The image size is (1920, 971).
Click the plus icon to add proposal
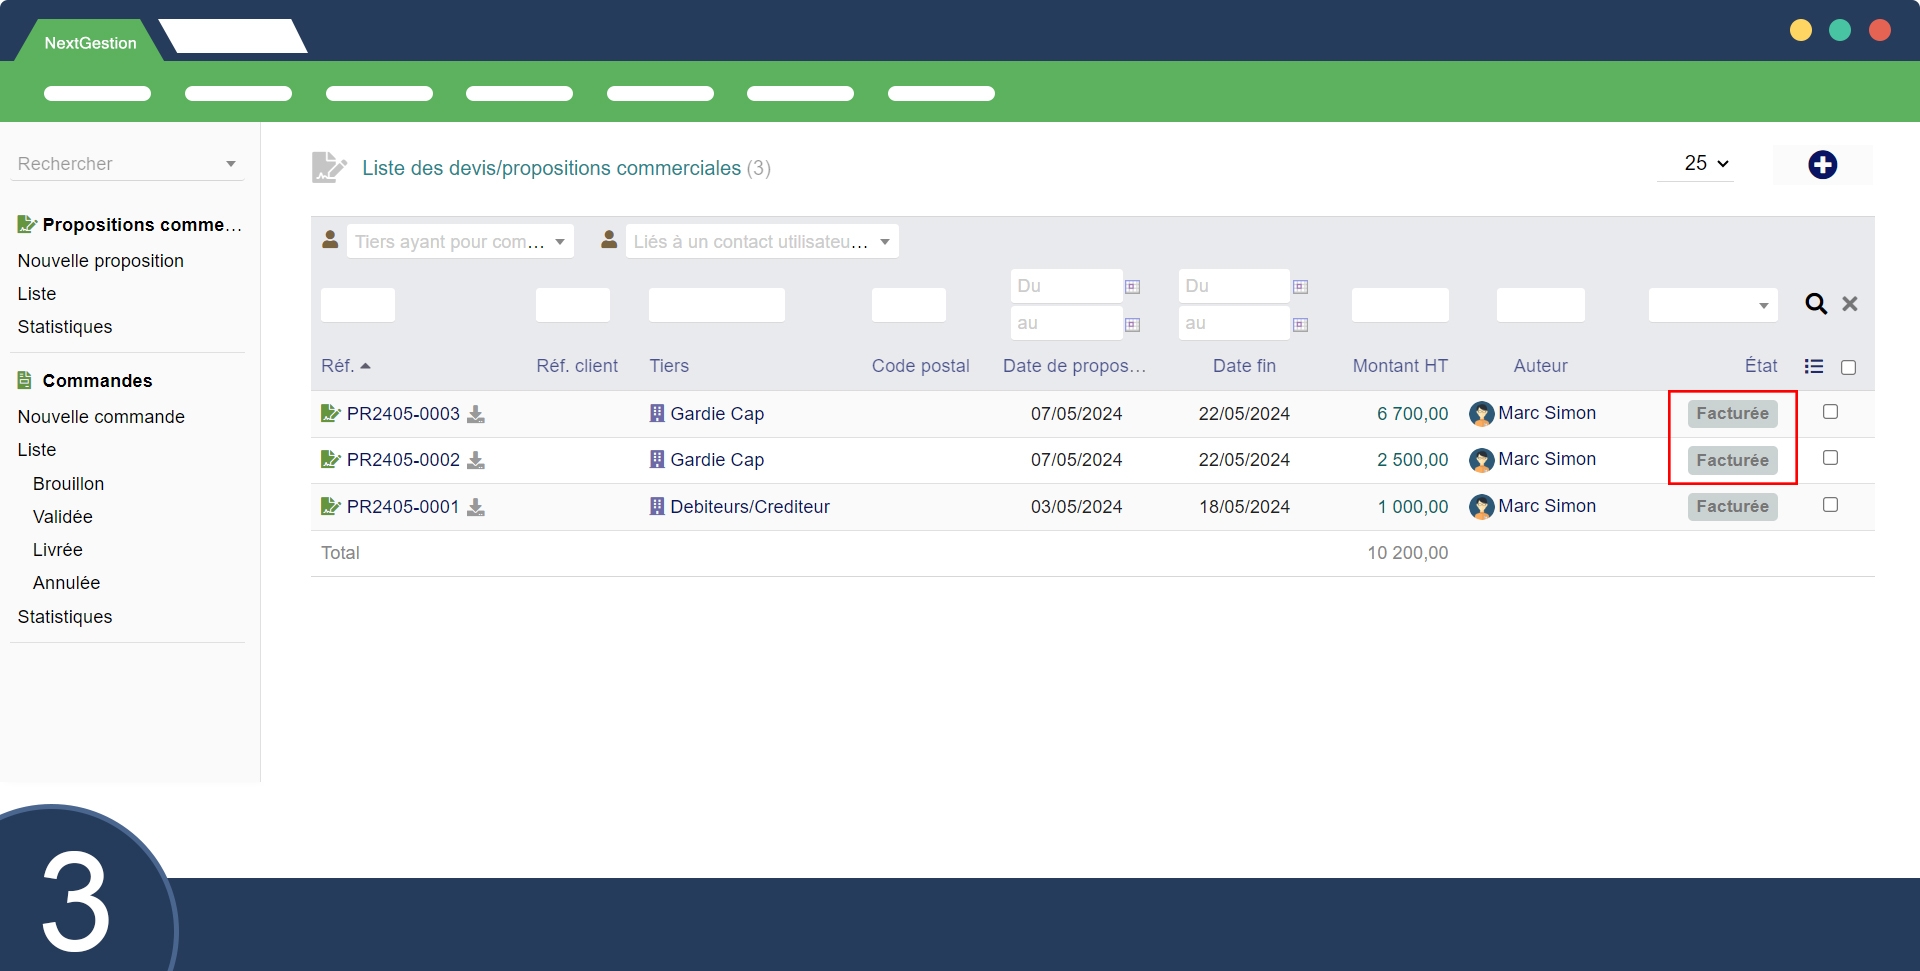pyautogui.click(x=1822, y=165)
